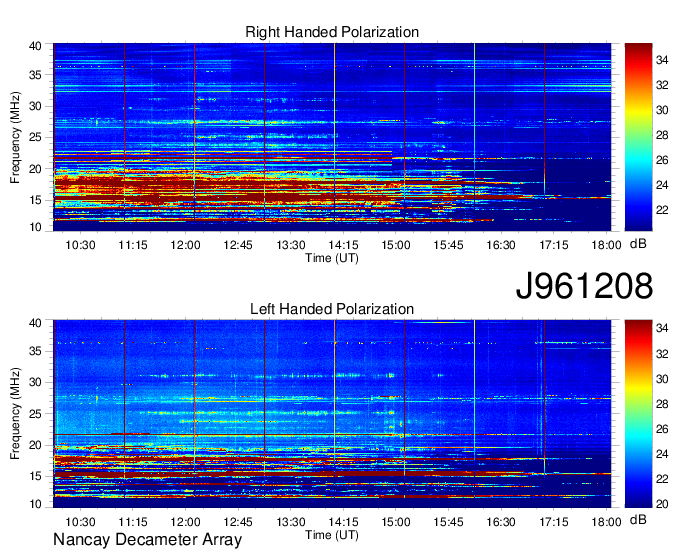Click the 35 MHz frequency tick of Right Handed plot

coord(35,75)
